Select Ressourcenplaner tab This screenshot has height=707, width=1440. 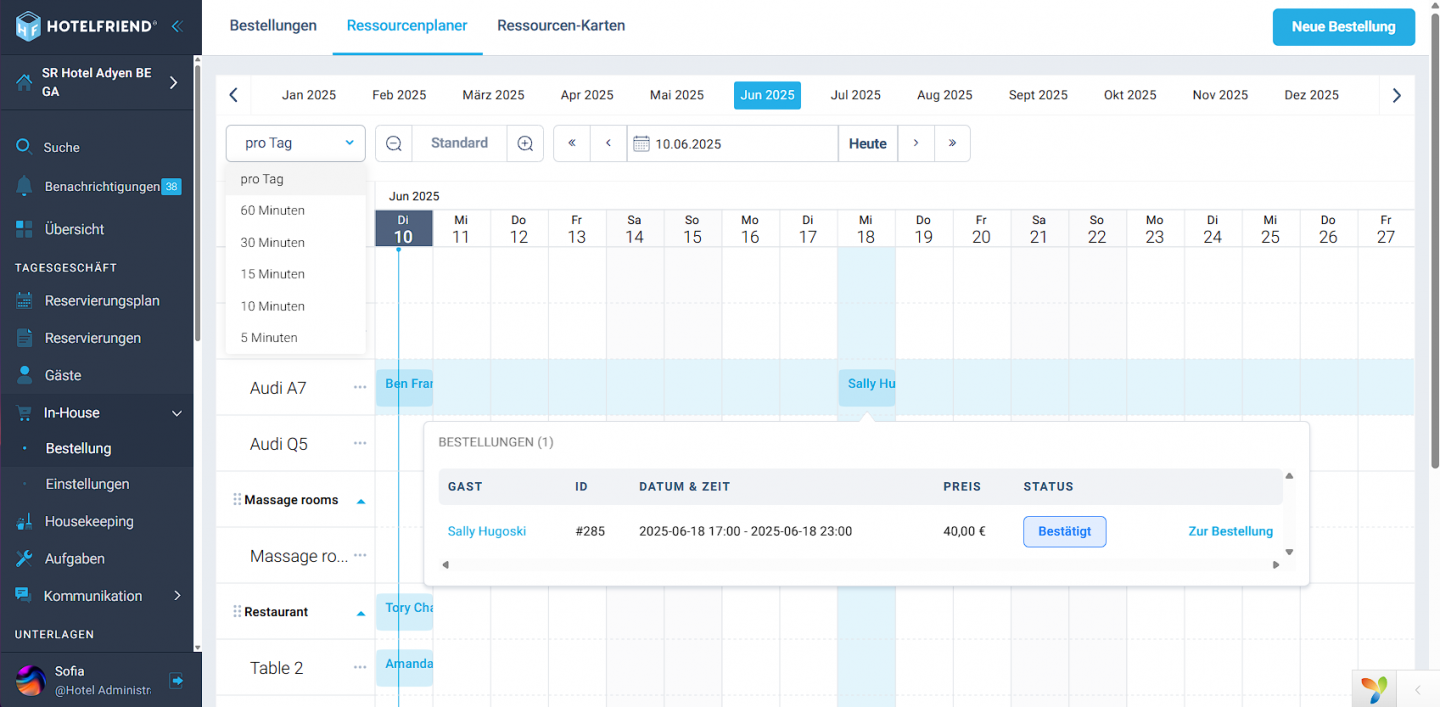coord(407,26)
